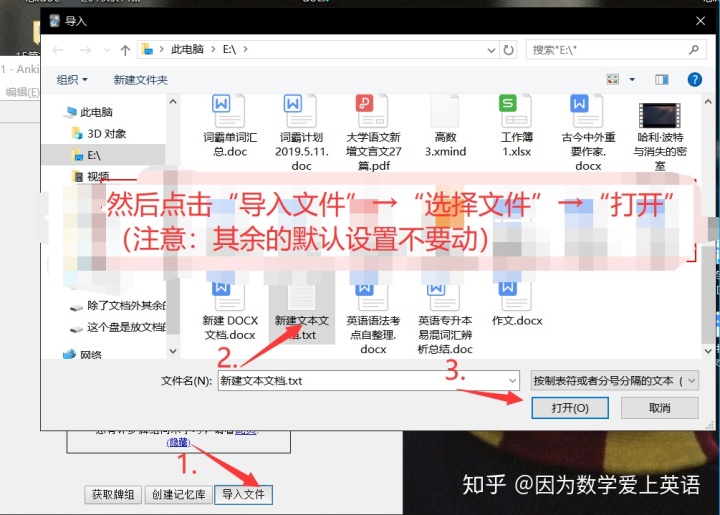Open 此电脑 in the navigation tree

click(96, 112)
